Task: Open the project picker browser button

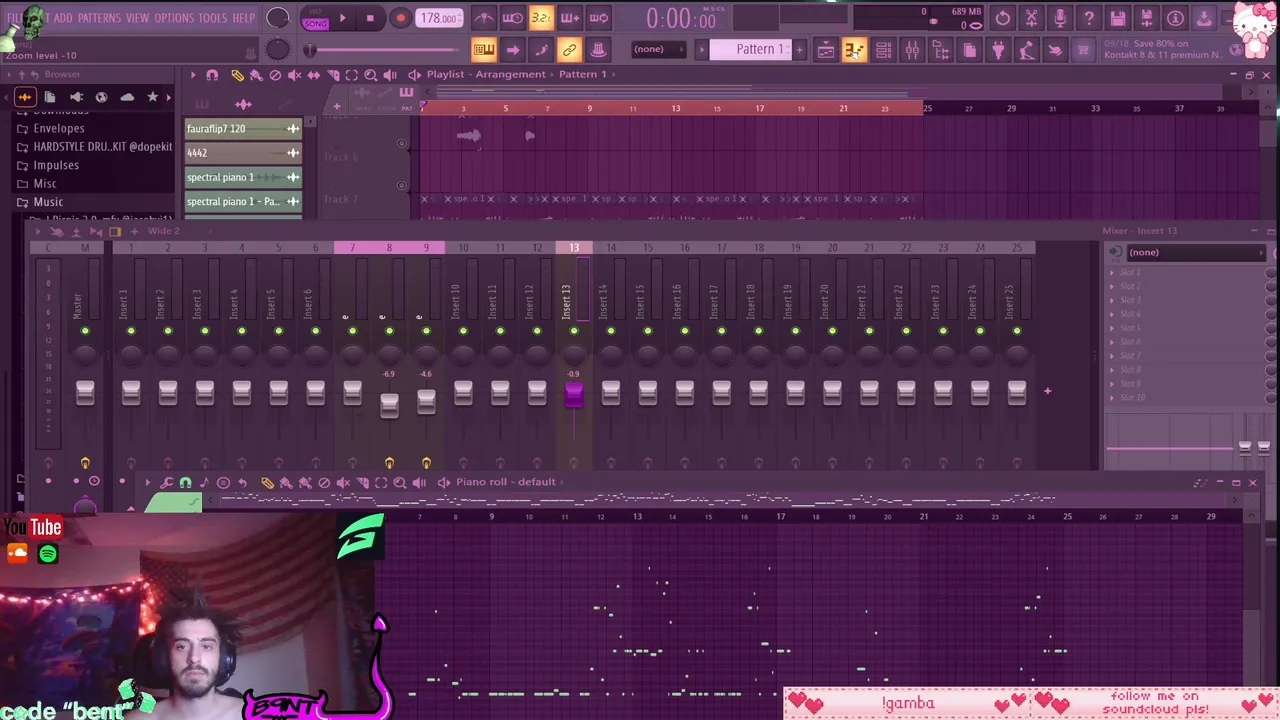Action: pyautogui.click(x=969, y=50)
